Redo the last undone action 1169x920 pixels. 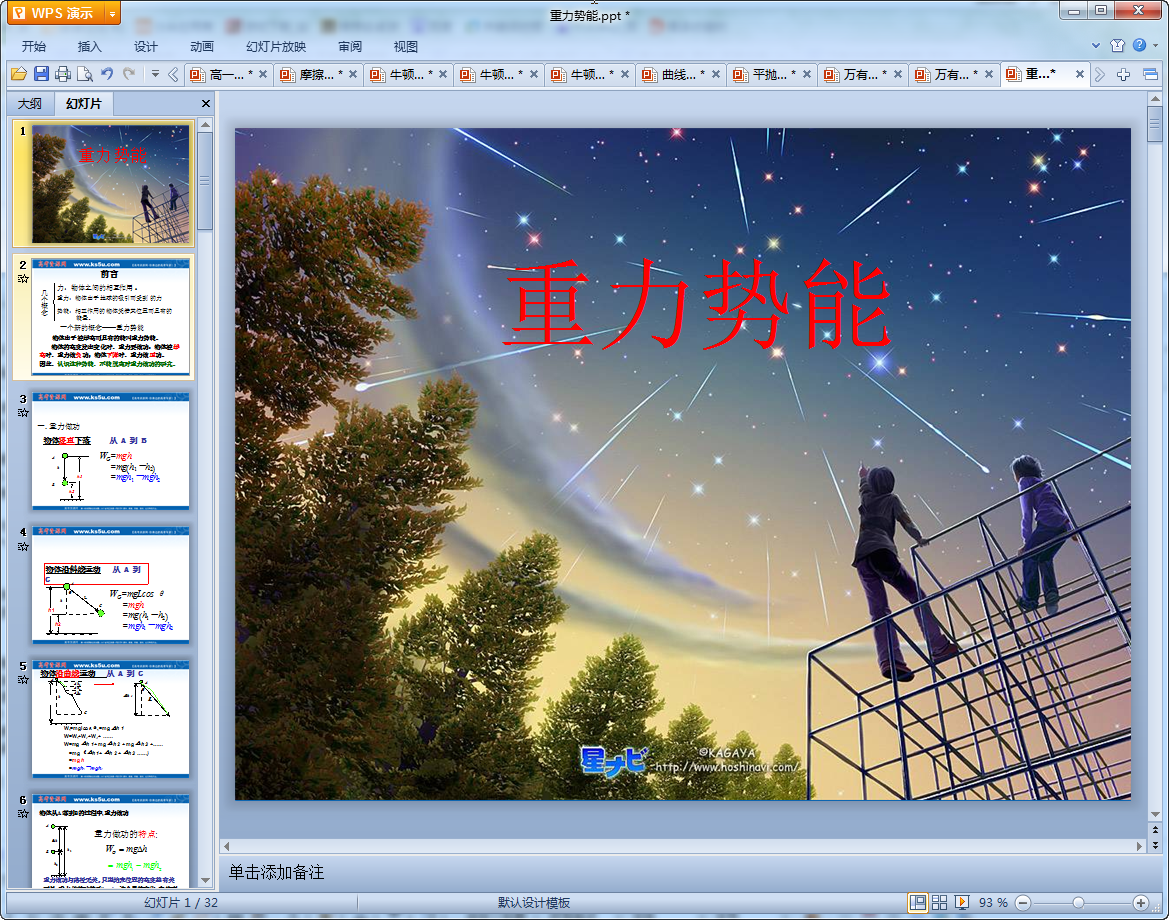129,74
